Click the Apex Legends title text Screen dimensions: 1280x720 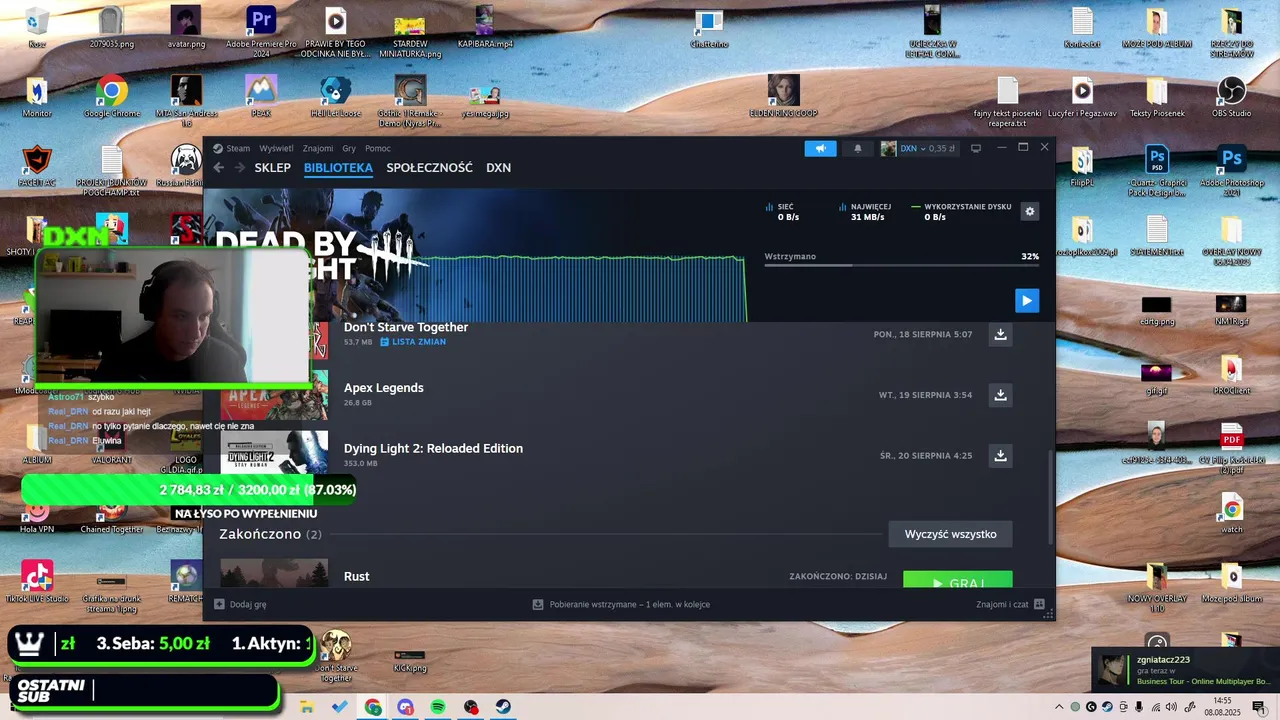[x=383, y=388]
